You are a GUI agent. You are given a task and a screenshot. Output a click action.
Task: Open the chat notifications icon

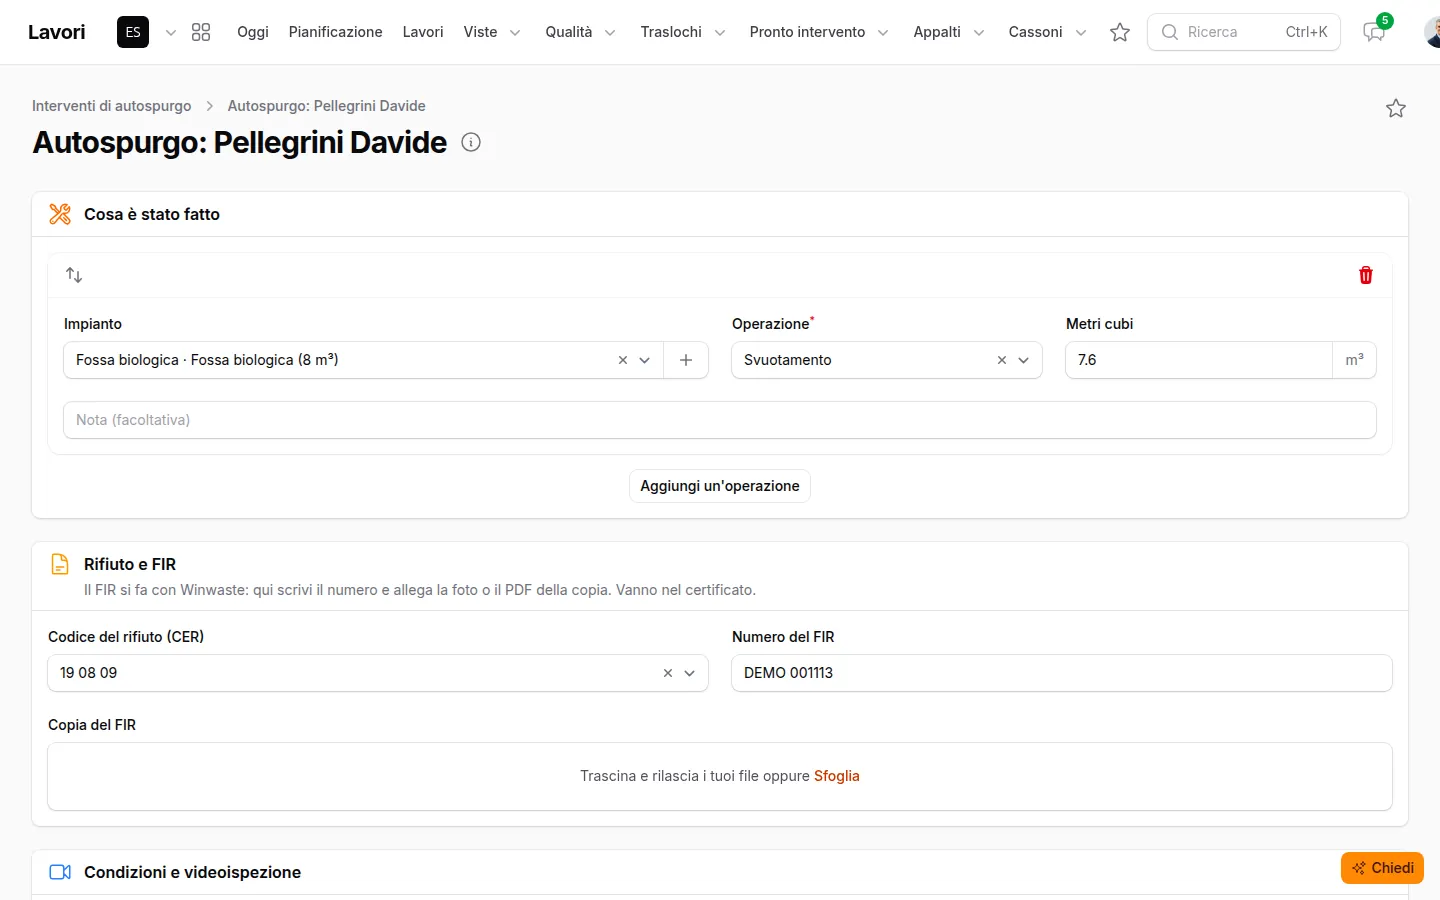[x=1374, y=32]
